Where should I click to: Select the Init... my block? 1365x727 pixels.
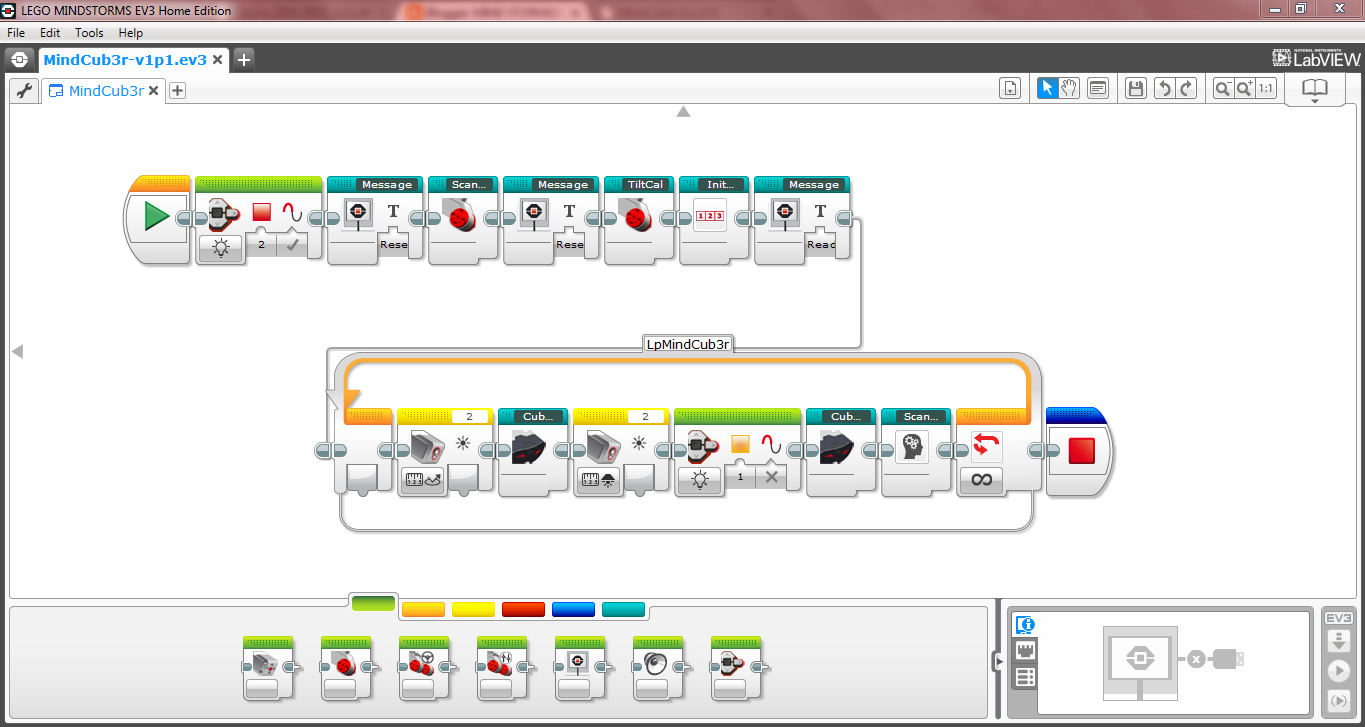[714, 219]
